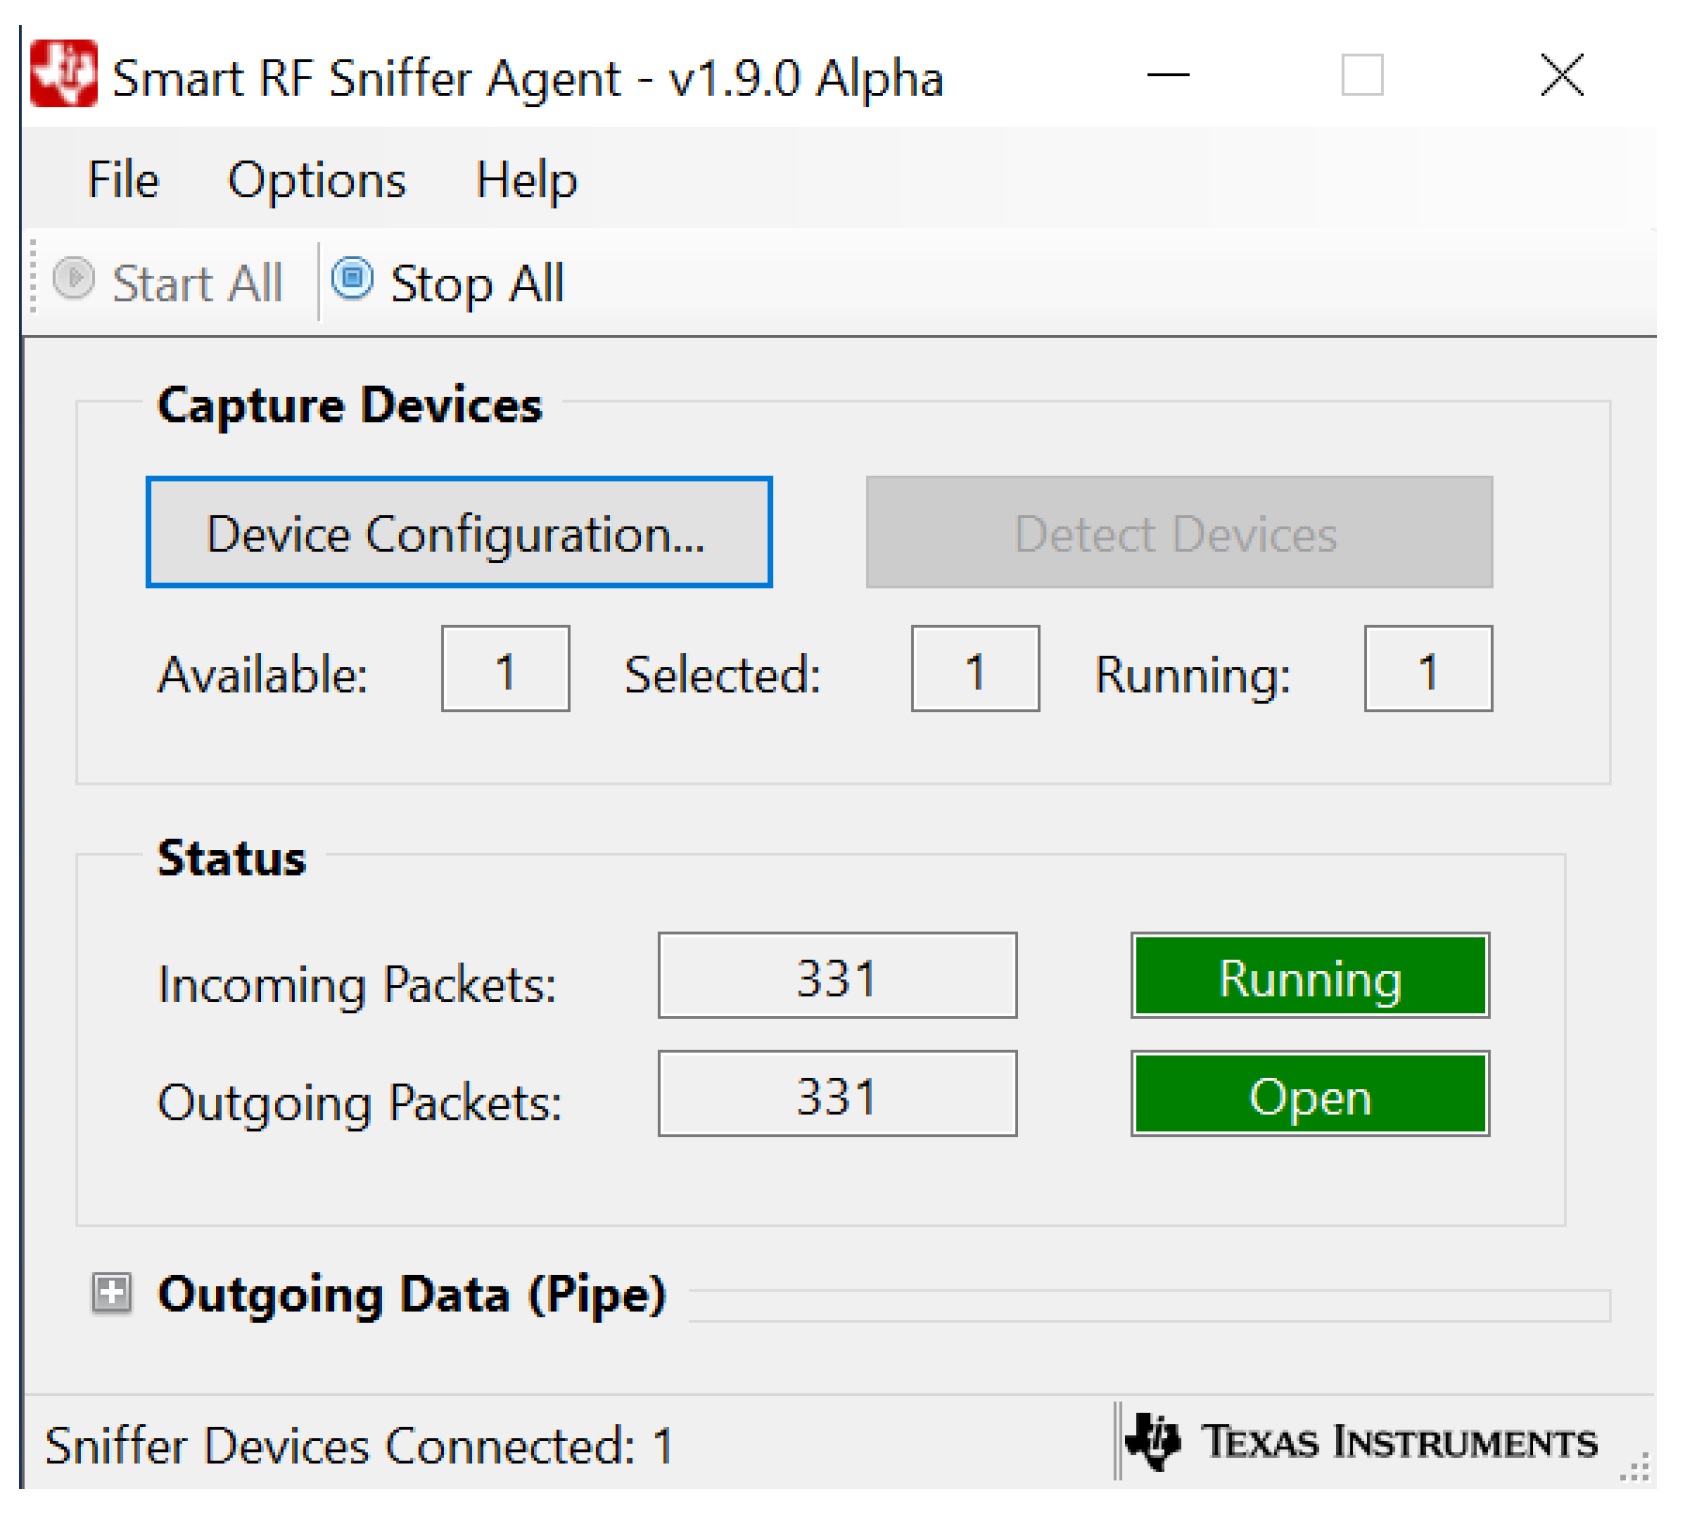Viewport: 1684px width, 1514px height.
Task: Open the Help menu
Action: (526, 180)
